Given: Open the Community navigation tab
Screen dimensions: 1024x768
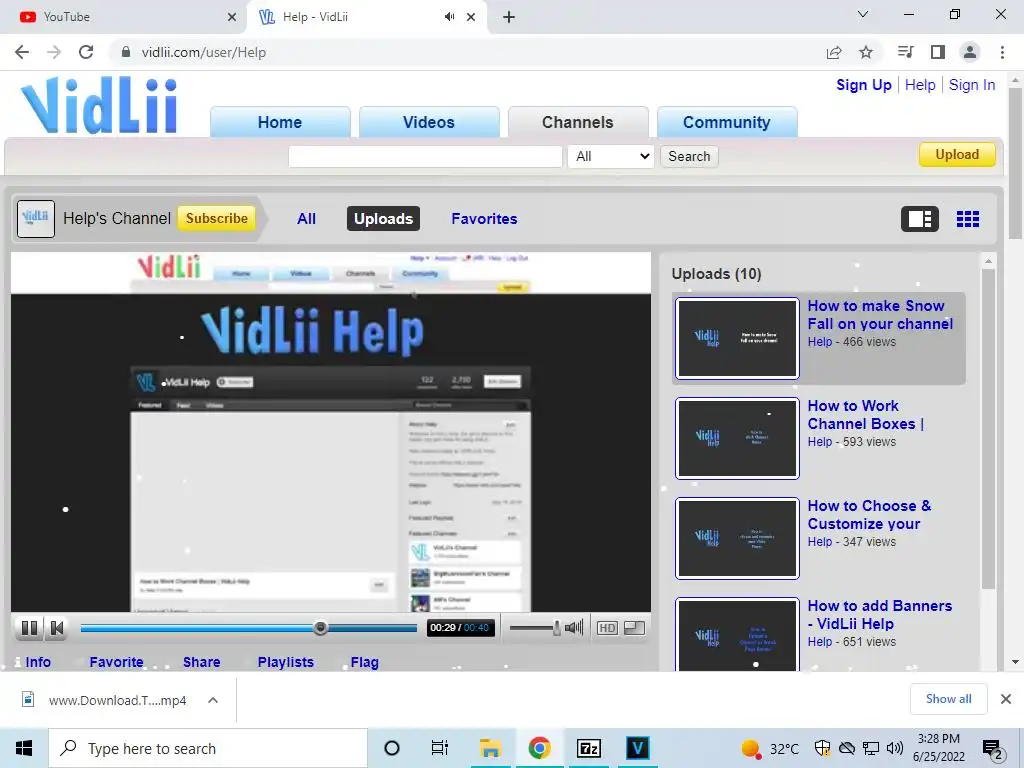Looking at the screenshot, I should 727,122.
